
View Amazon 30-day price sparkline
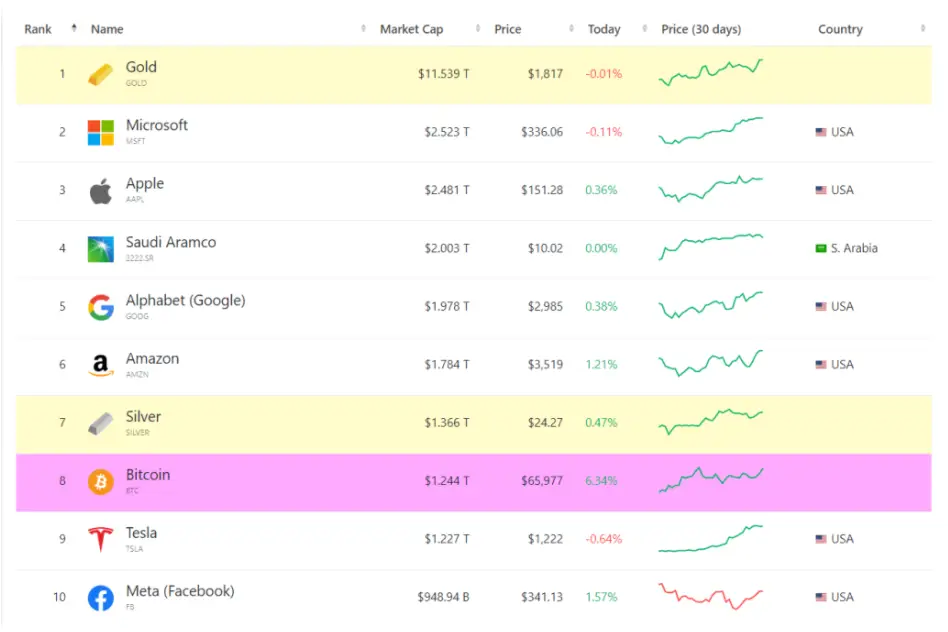coord(710,363)
